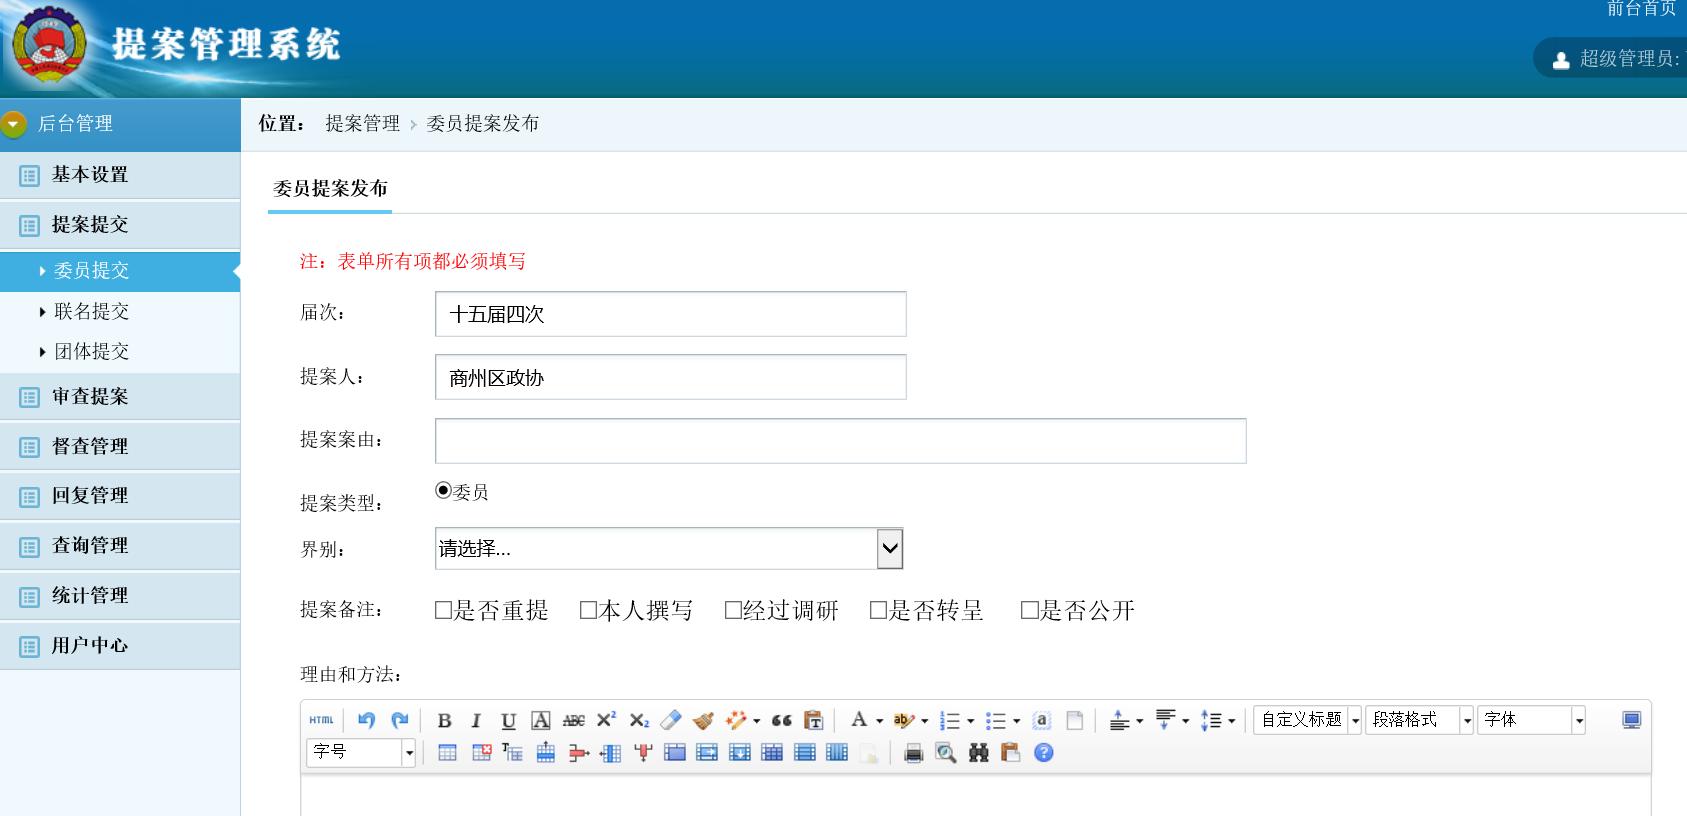The width and height of the screenshot is (1687, 816).
Task: Open 基本设置 menu section
Action: 120,175
